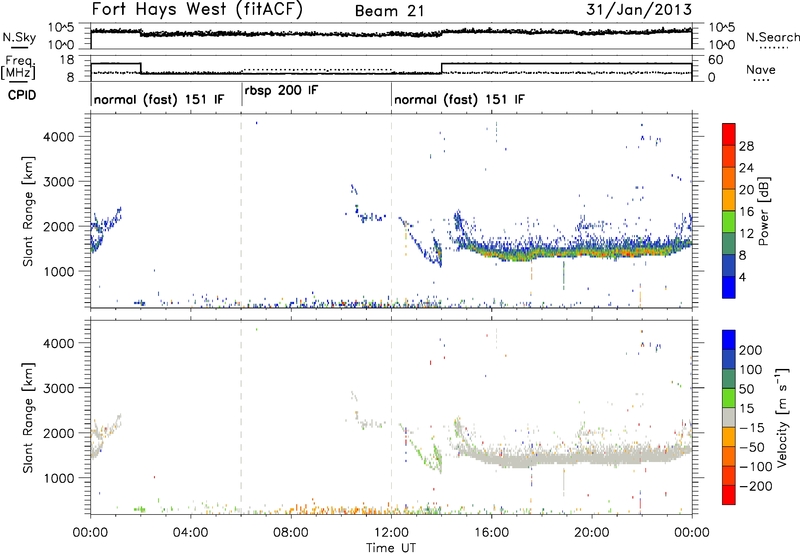Click the gray band of the velocity colorbar
Screen dimensions: 800x554
(x=729, y=417)
